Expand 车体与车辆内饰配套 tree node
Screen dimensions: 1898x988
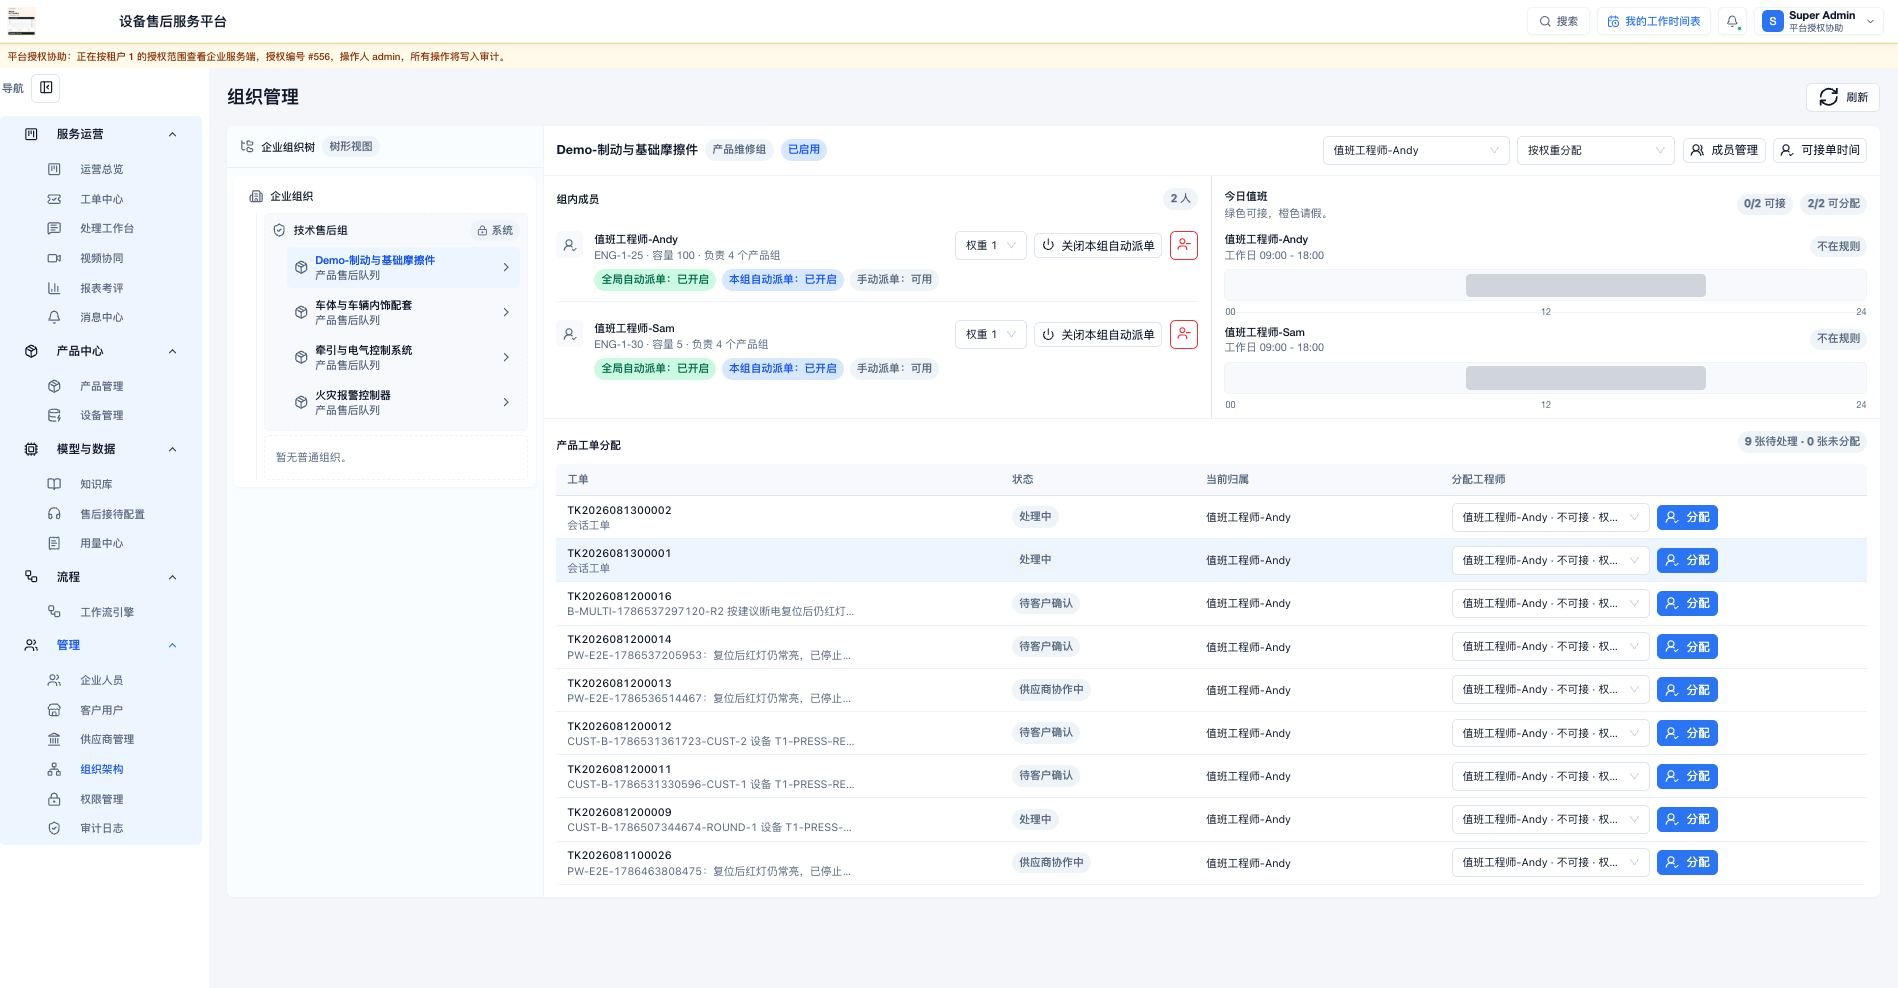(x=506, y=312)
